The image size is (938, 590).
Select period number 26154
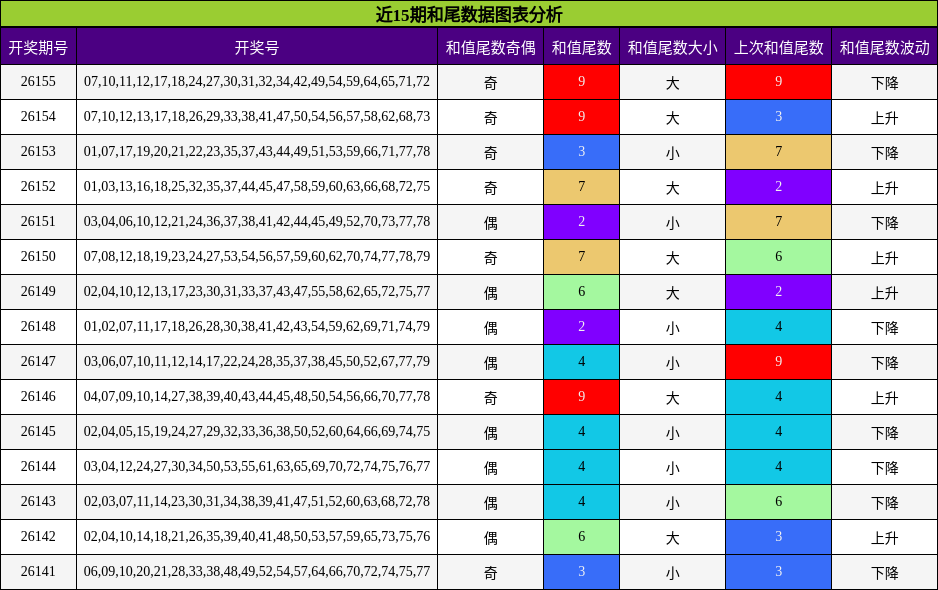pyautogui.click(x=38, y=117)
